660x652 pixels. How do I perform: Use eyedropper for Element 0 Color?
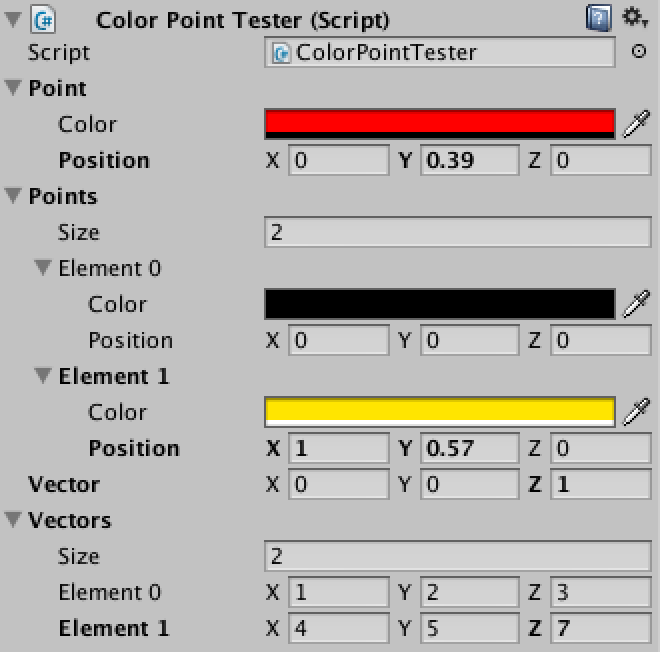click(x=636, y=304)
